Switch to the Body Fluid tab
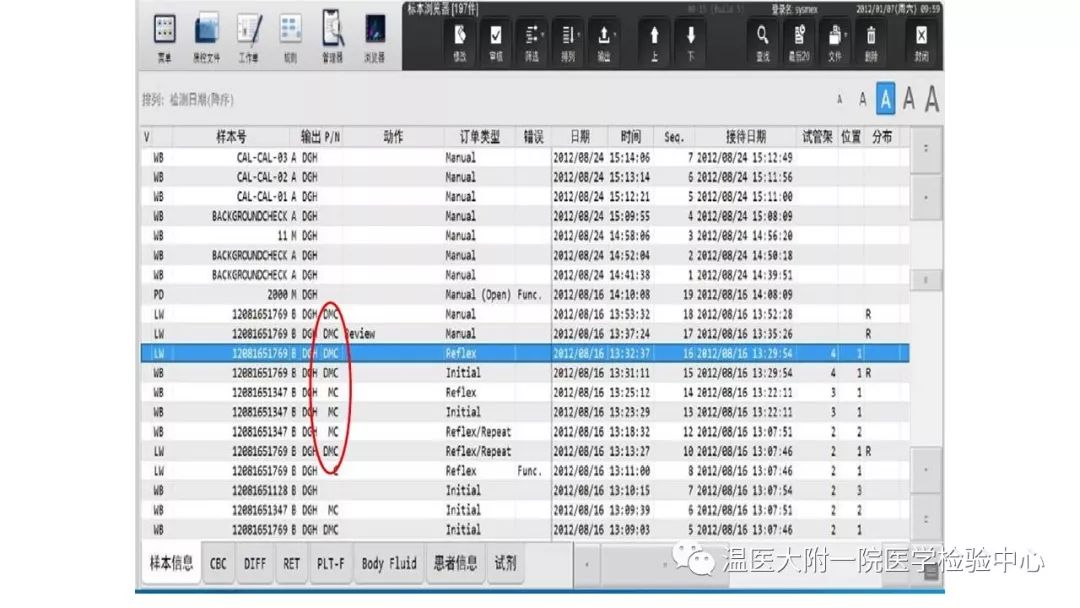 [389, 563]
